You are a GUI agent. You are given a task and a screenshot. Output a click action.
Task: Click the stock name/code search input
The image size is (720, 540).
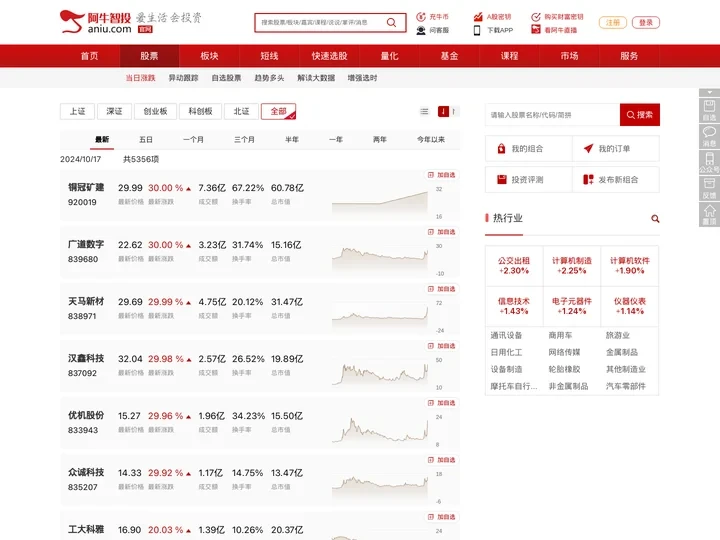click(x=552, y=115)
